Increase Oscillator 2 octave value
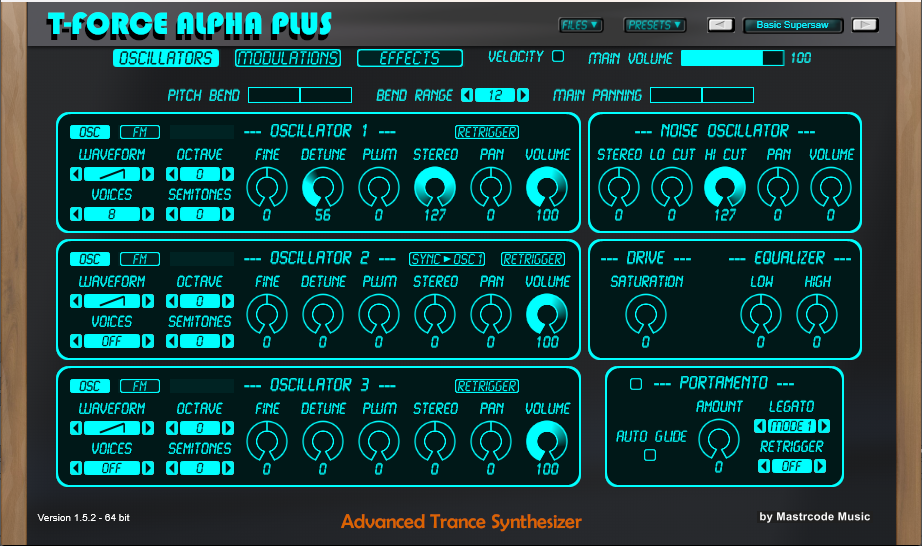 click(228, 301)
